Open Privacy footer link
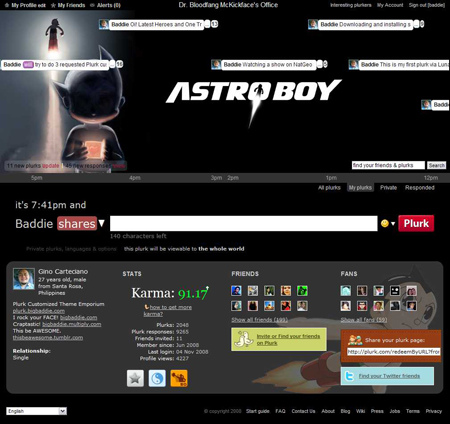The image size is (450, 424). click(434, 411)
